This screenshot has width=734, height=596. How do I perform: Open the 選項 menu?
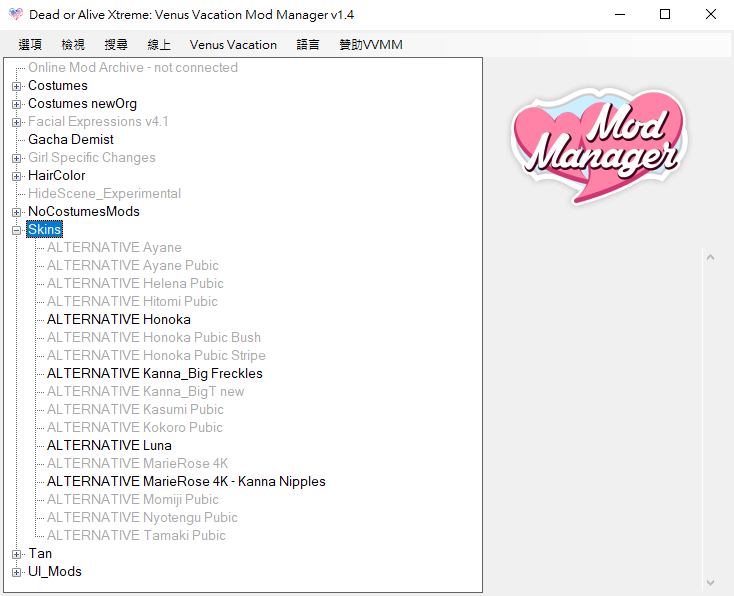(30, 45)
